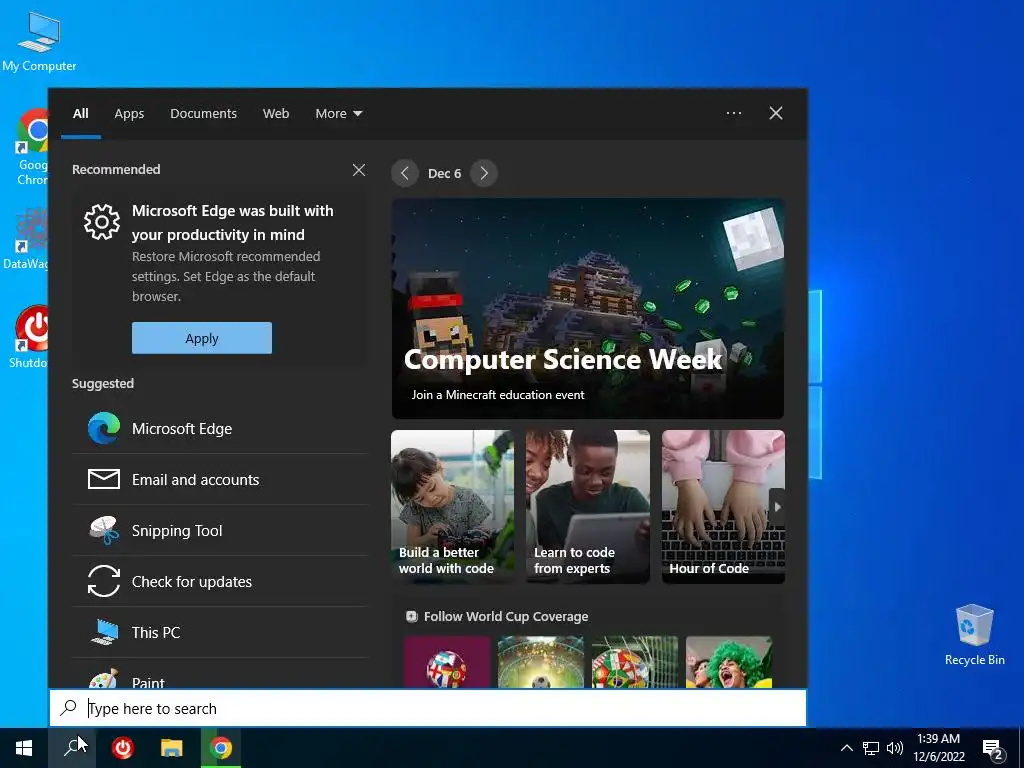Open the Email and accounts envelope icon
The height and width of the screenshot is (768, 1024).
pos(104,479)
